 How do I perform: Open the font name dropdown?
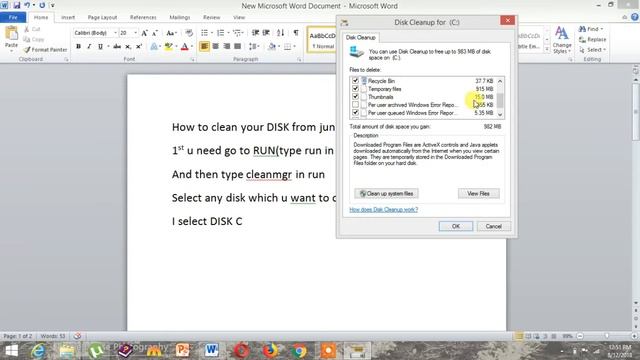115,33
